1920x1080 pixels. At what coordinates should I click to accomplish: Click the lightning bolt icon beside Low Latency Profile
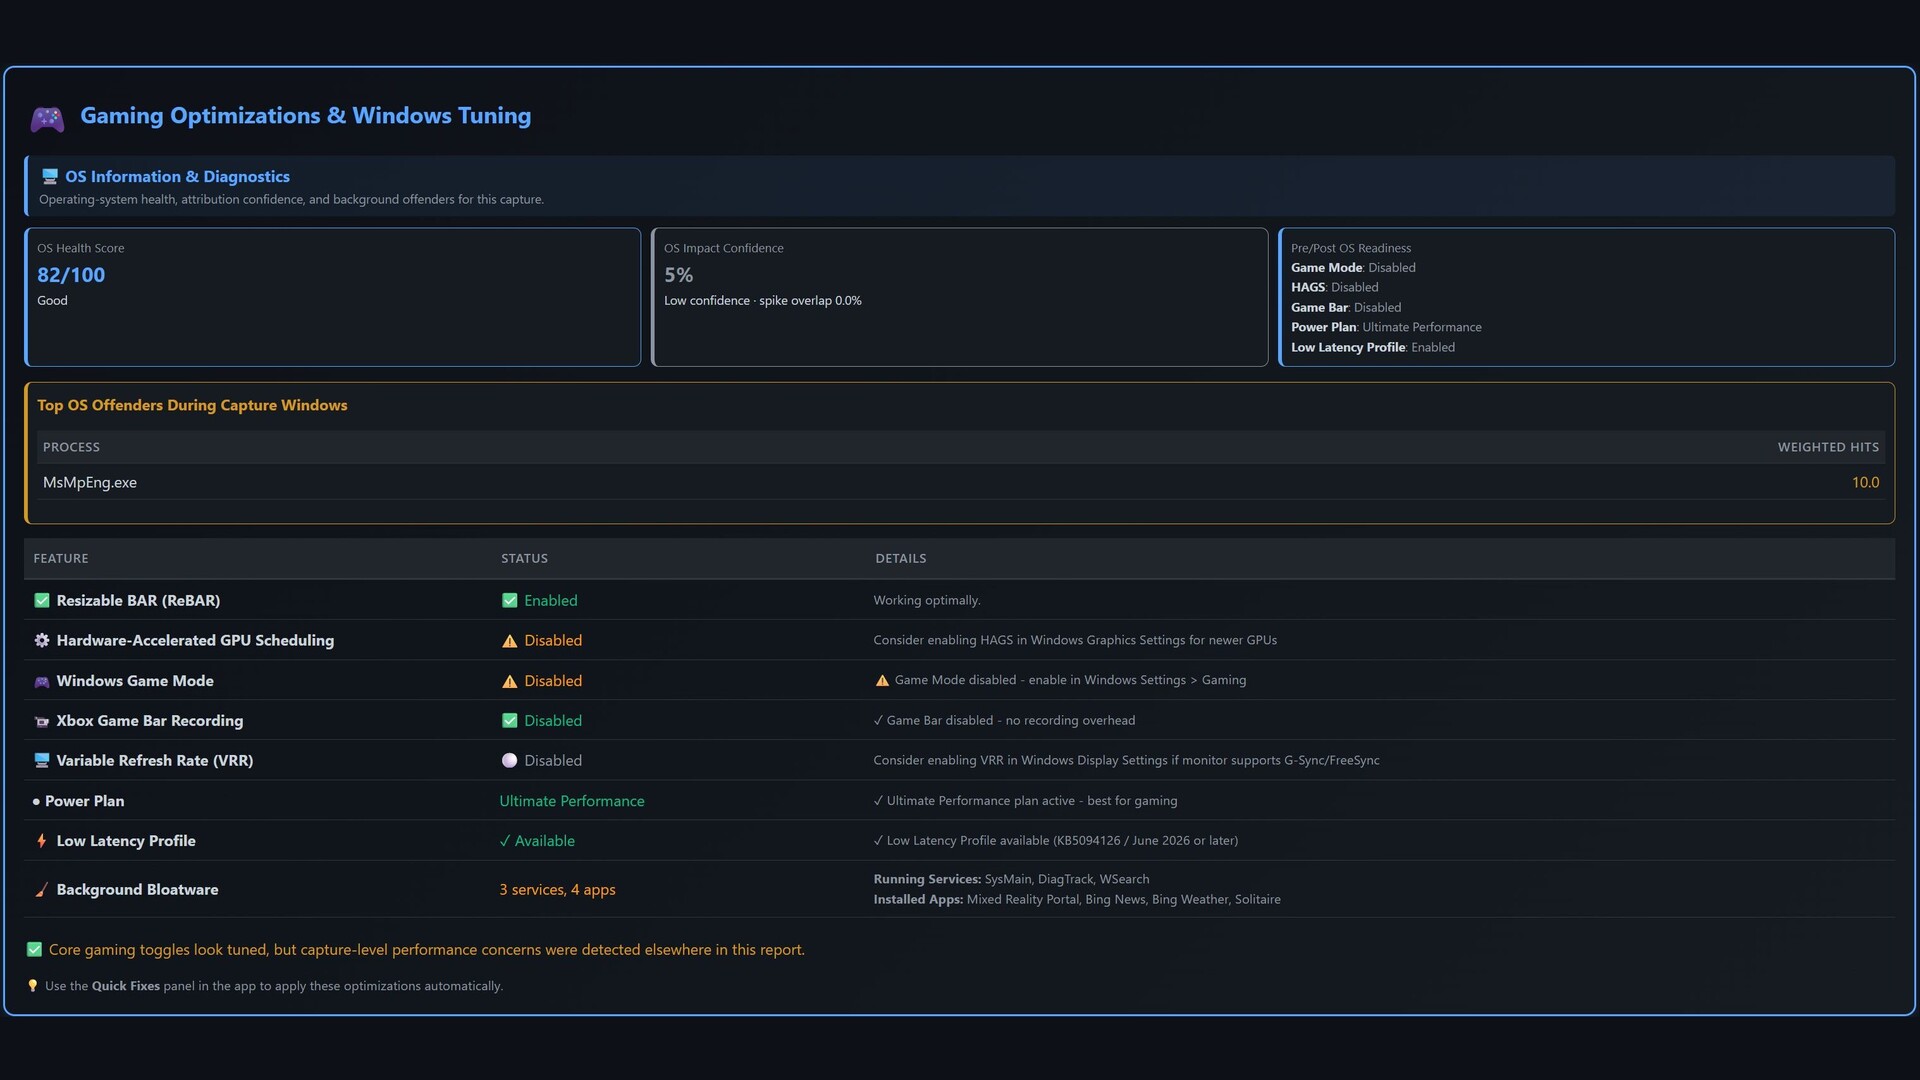point(42,841)
